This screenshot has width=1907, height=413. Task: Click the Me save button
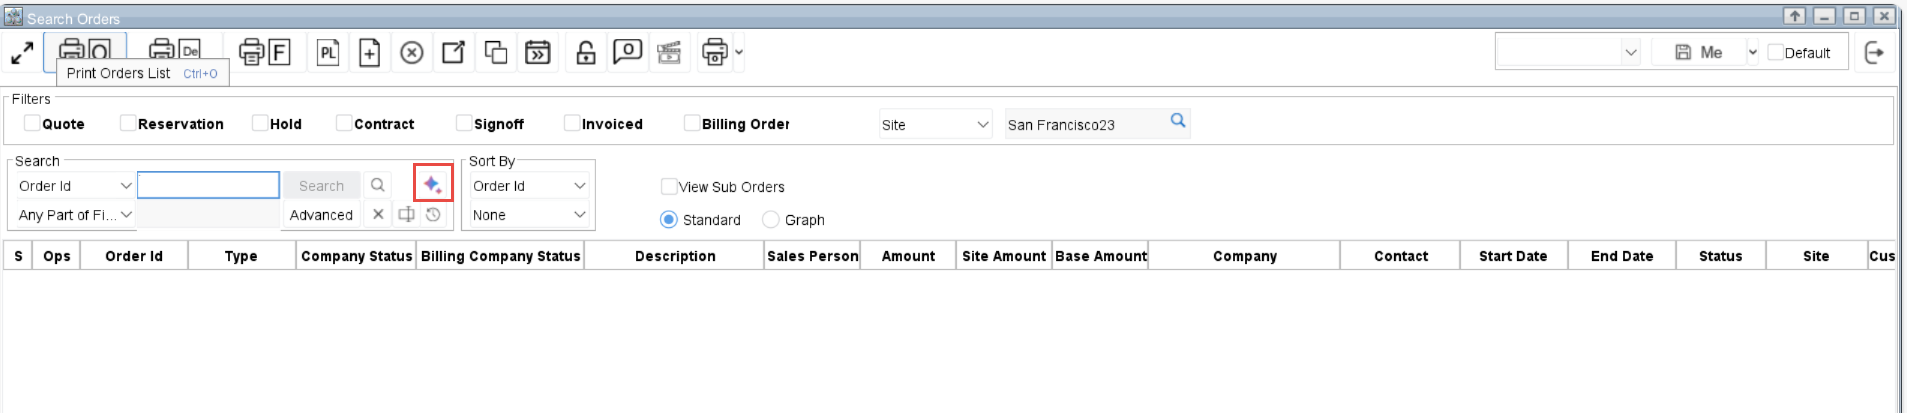(1699, 52)
